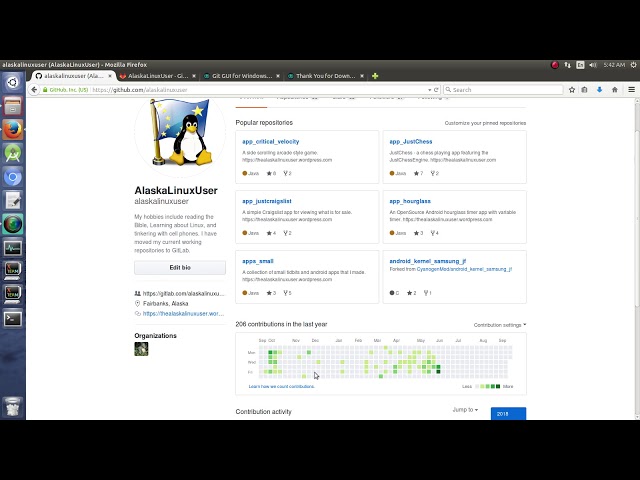Click the Edit bio button
The image size is (640, 480).
[180, 268]
